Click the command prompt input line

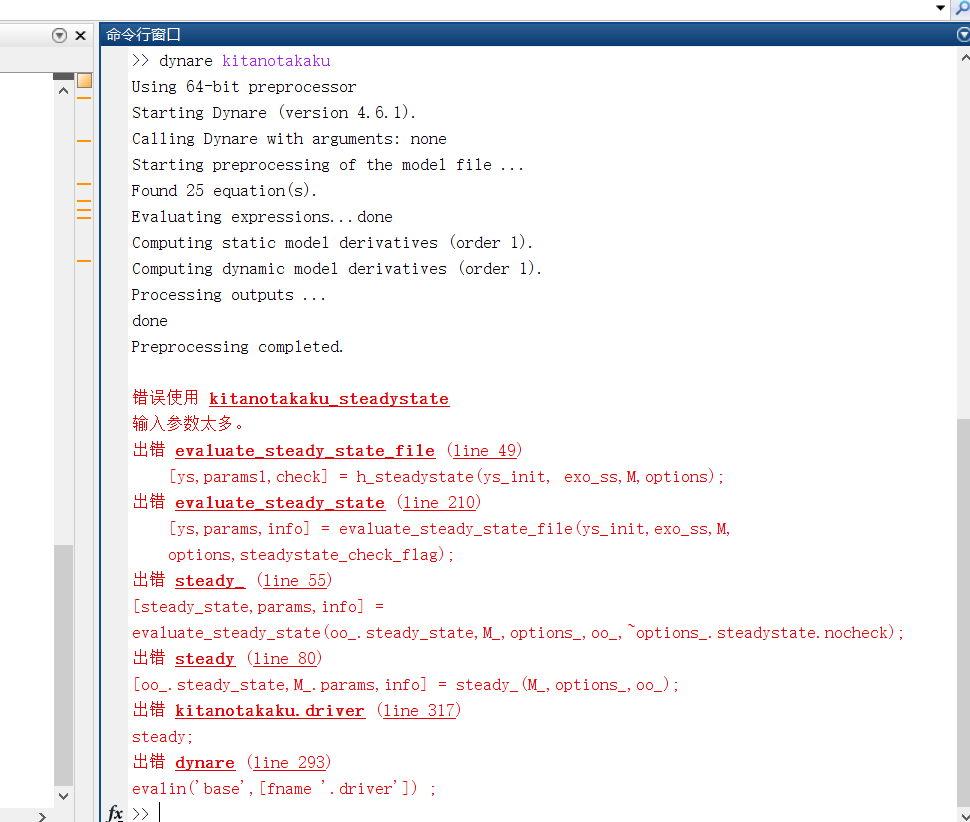click(500, 813)
